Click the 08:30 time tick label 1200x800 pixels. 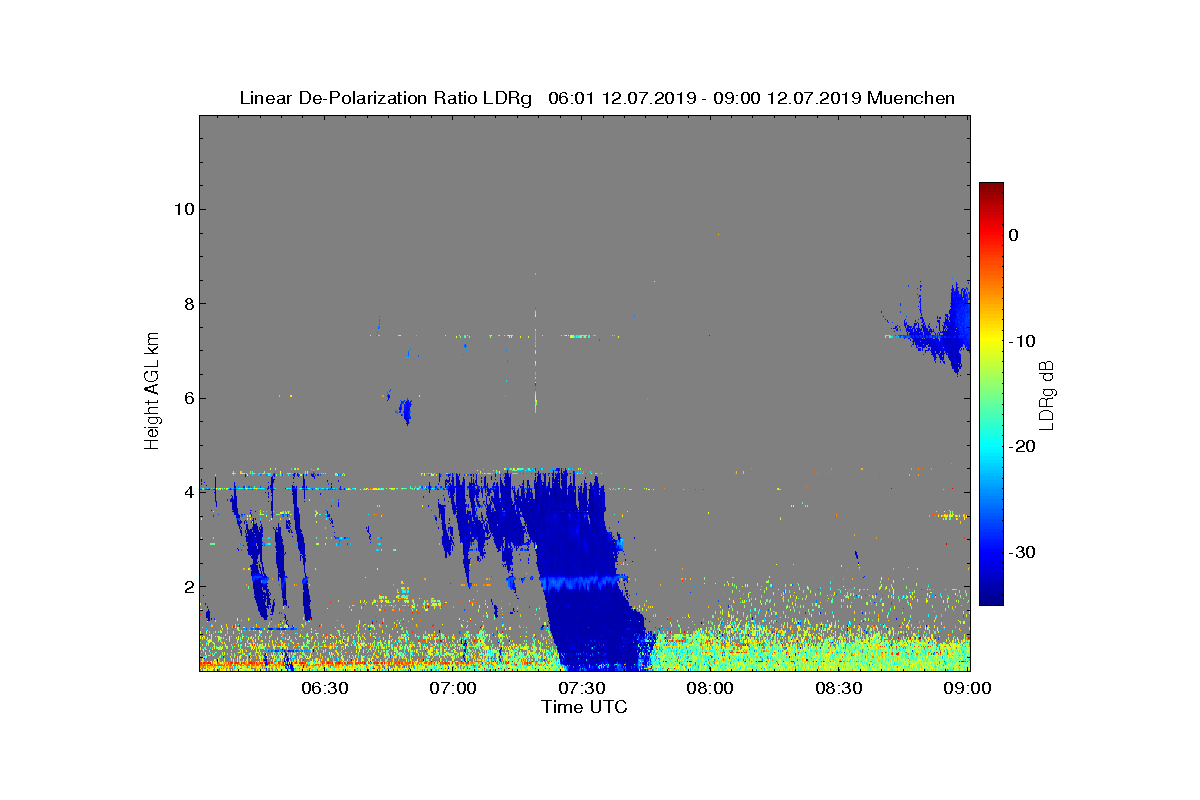point(840,688)
